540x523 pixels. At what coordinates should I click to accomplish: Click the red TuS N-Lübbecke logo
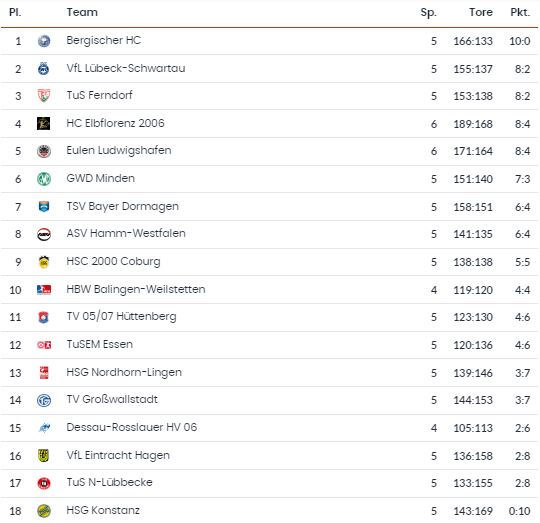coord(44,483)
